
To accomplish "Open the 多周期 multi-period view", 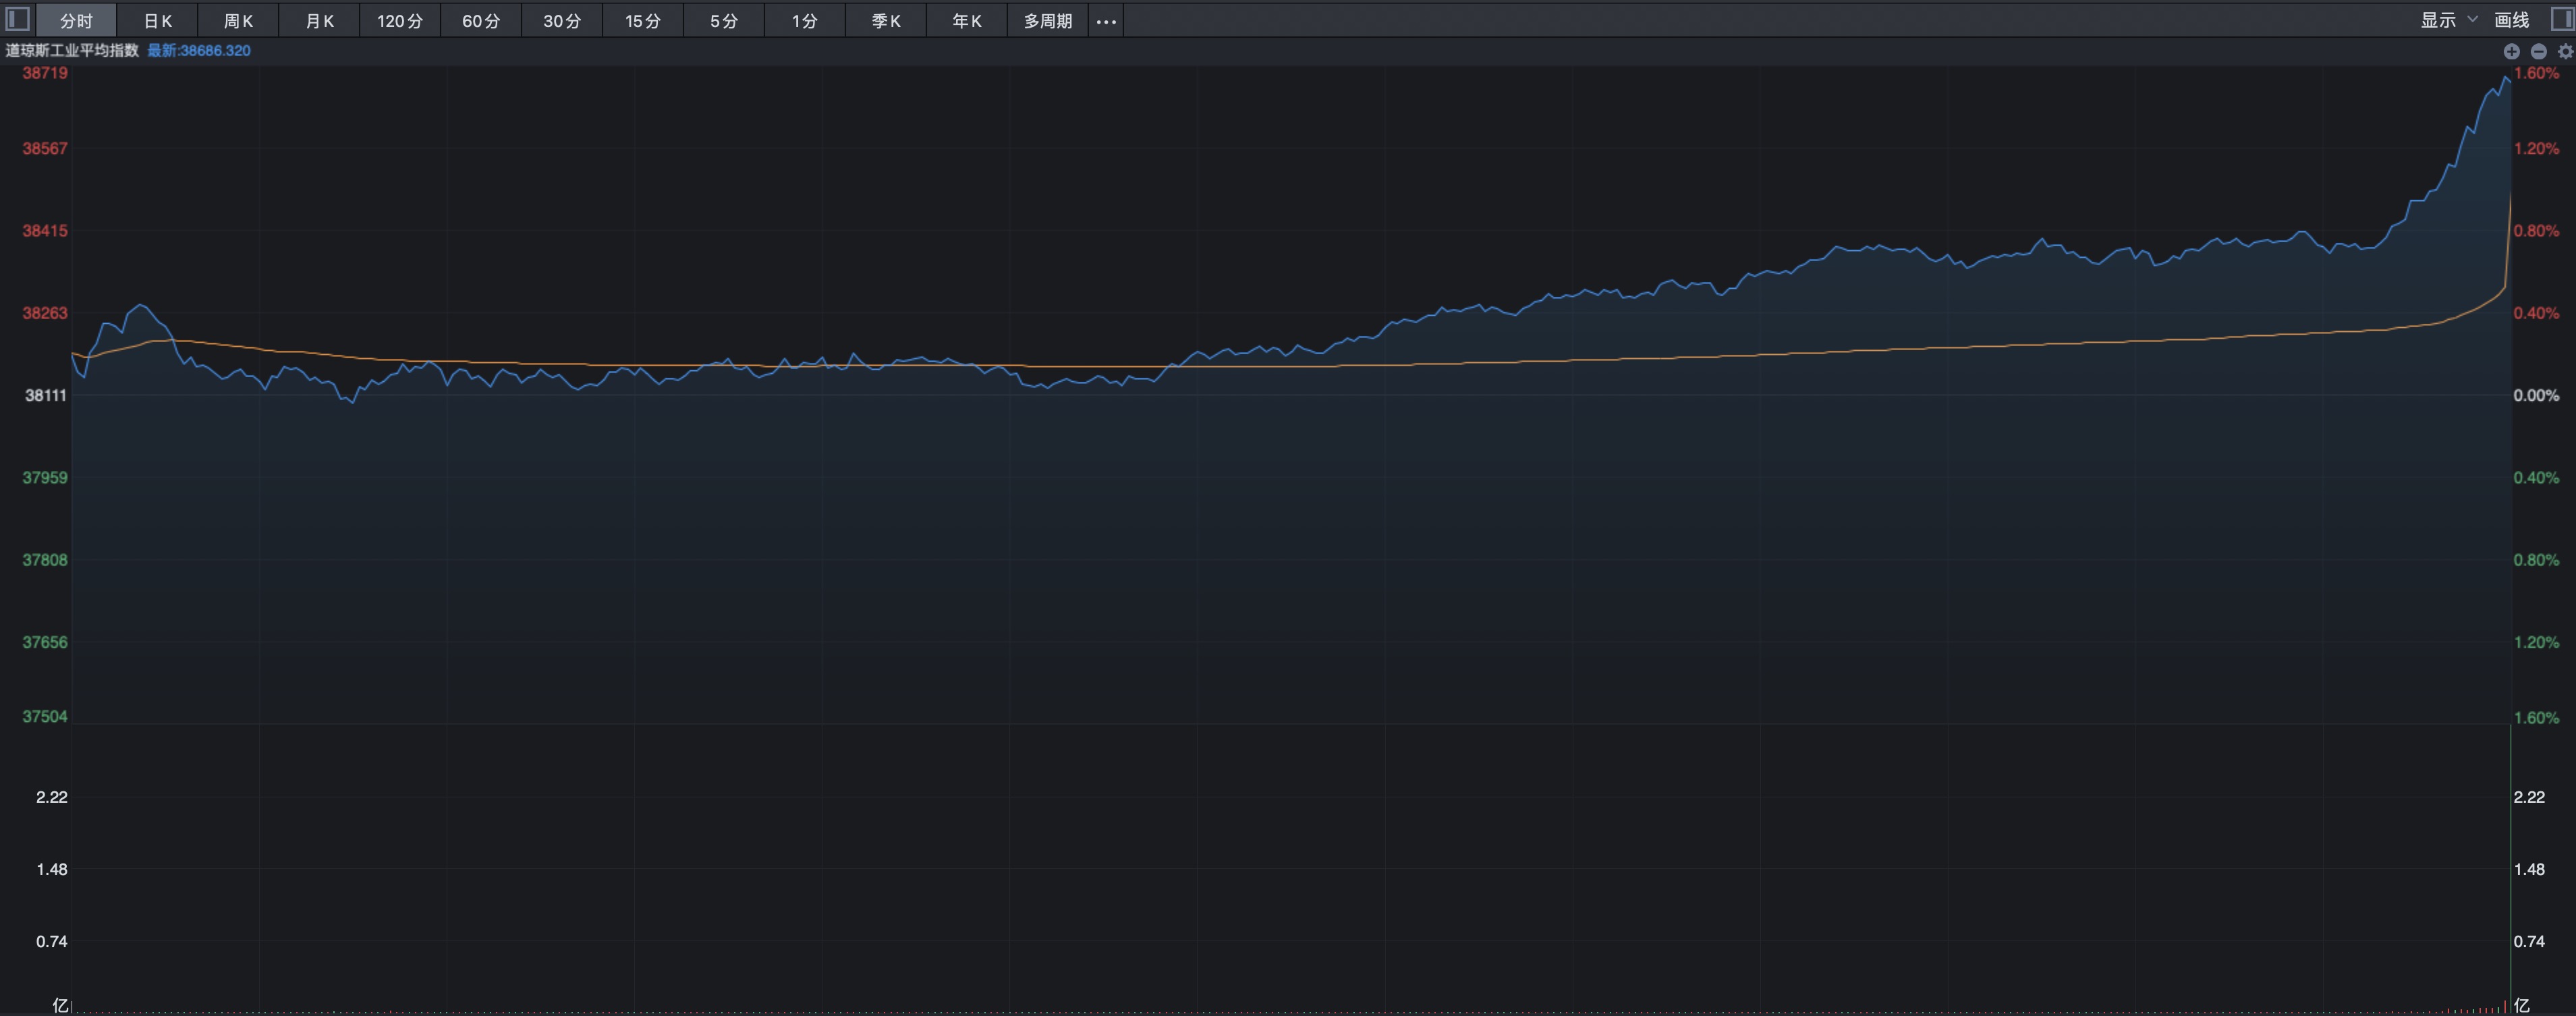I will [1048, 21].
